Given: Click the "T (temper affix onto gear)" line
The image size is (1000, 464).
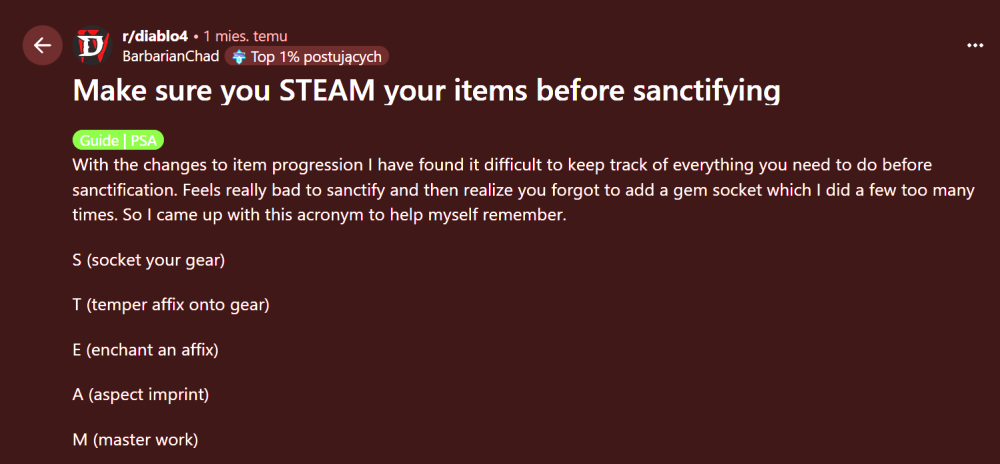Looking at the screenshot, I should coord(171,304).
